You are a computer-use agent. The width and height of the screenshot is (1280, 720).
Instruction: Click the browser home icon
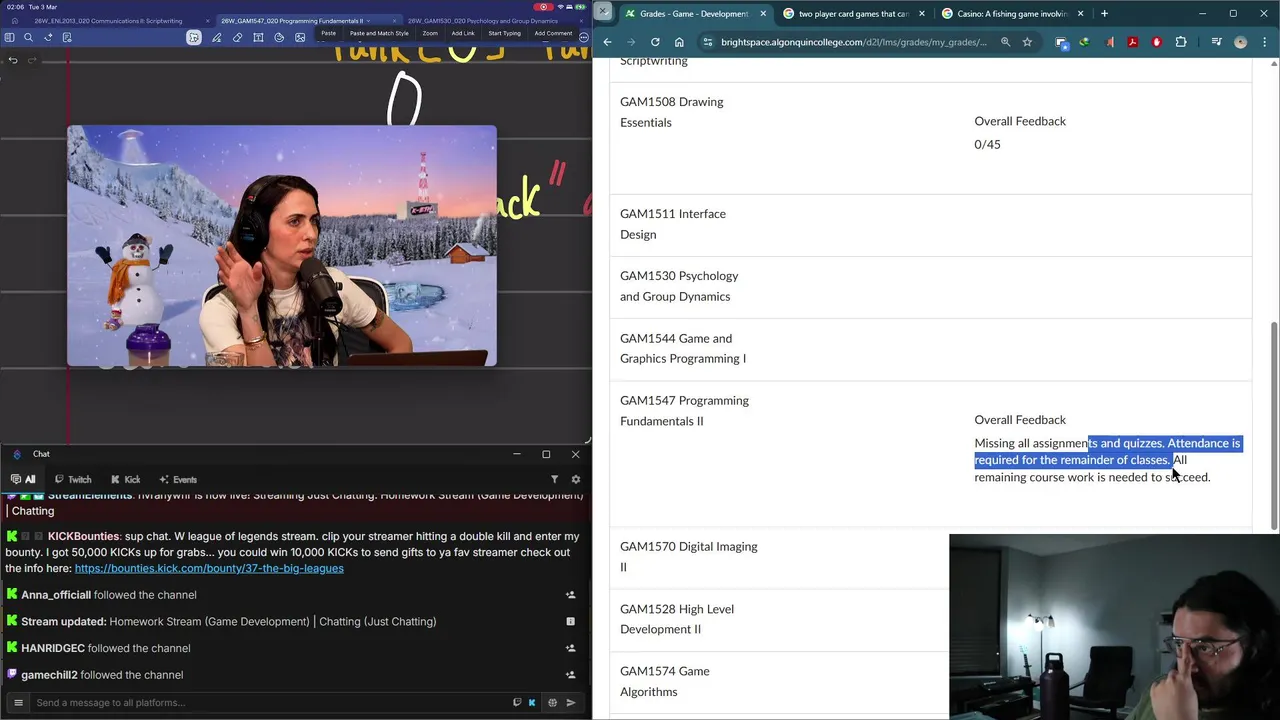point(679,42)
